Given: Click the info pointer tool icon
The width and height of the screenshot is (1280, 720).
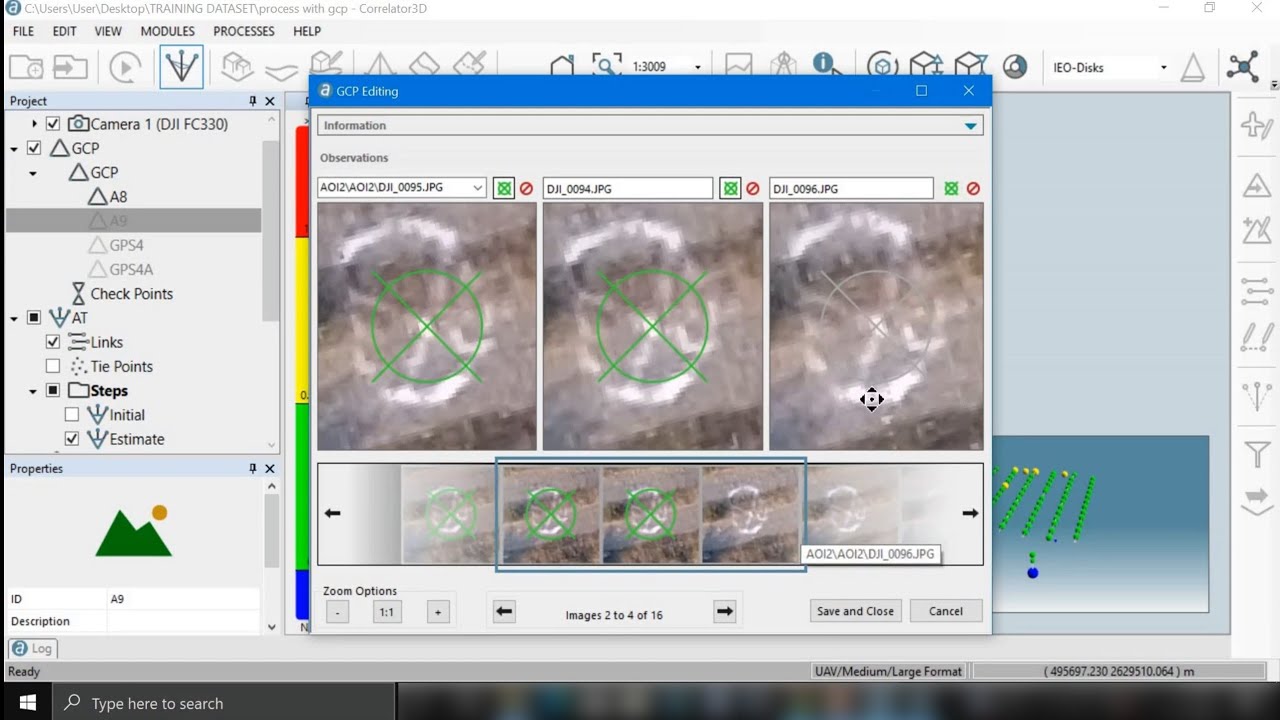Looking at the screenshot, I should 826,65.
